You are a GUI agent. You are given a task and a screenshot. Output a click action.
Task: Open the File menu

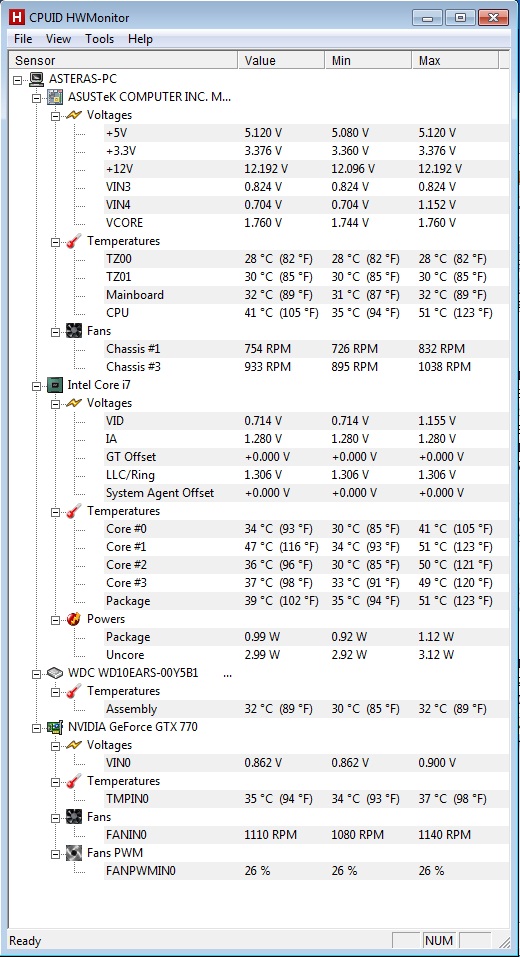[23, 39]
